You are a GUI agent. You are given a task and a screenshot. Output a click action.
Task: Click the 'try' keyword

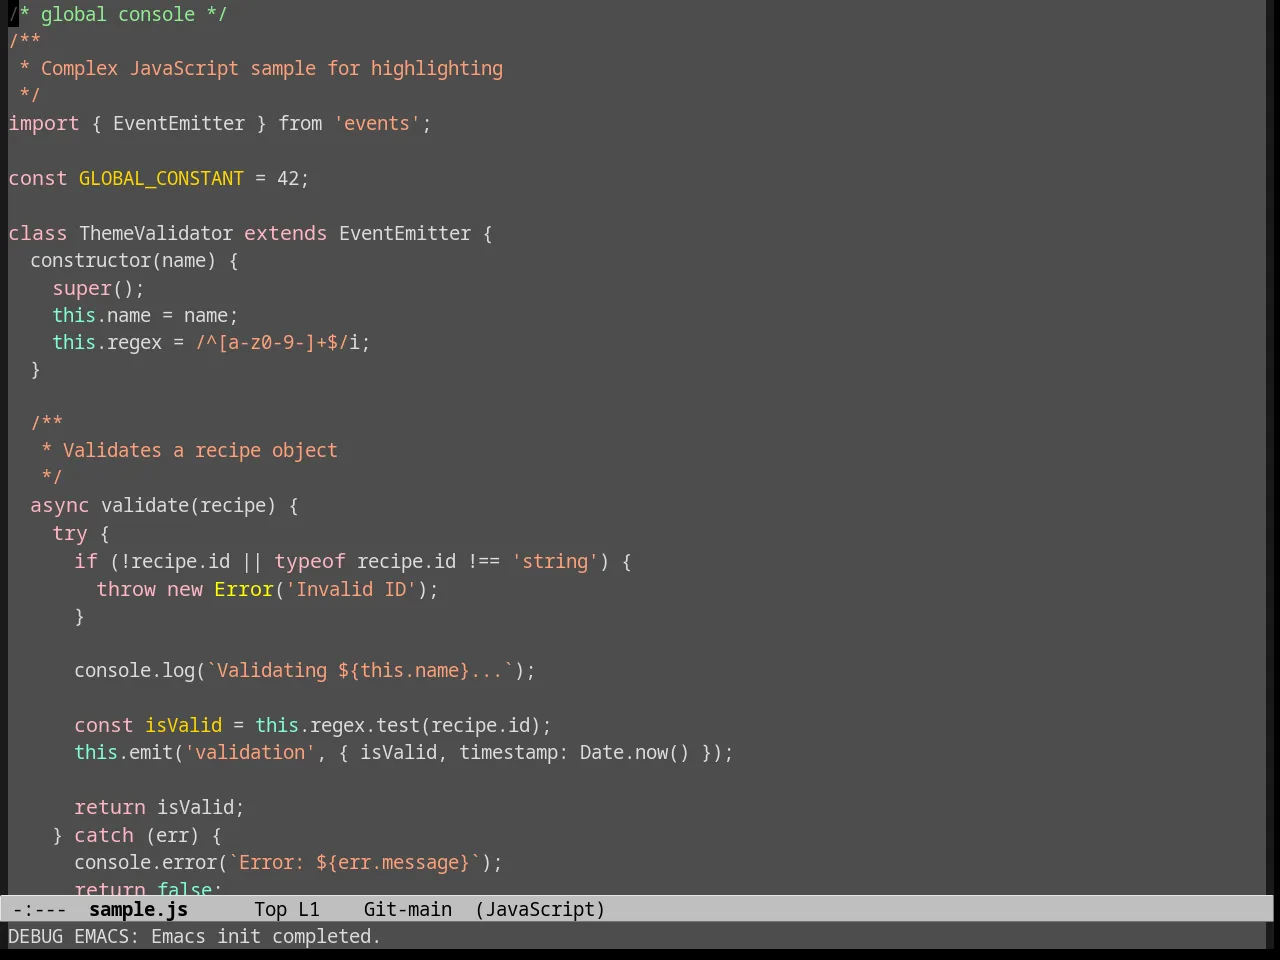click(x=69, y=533)
